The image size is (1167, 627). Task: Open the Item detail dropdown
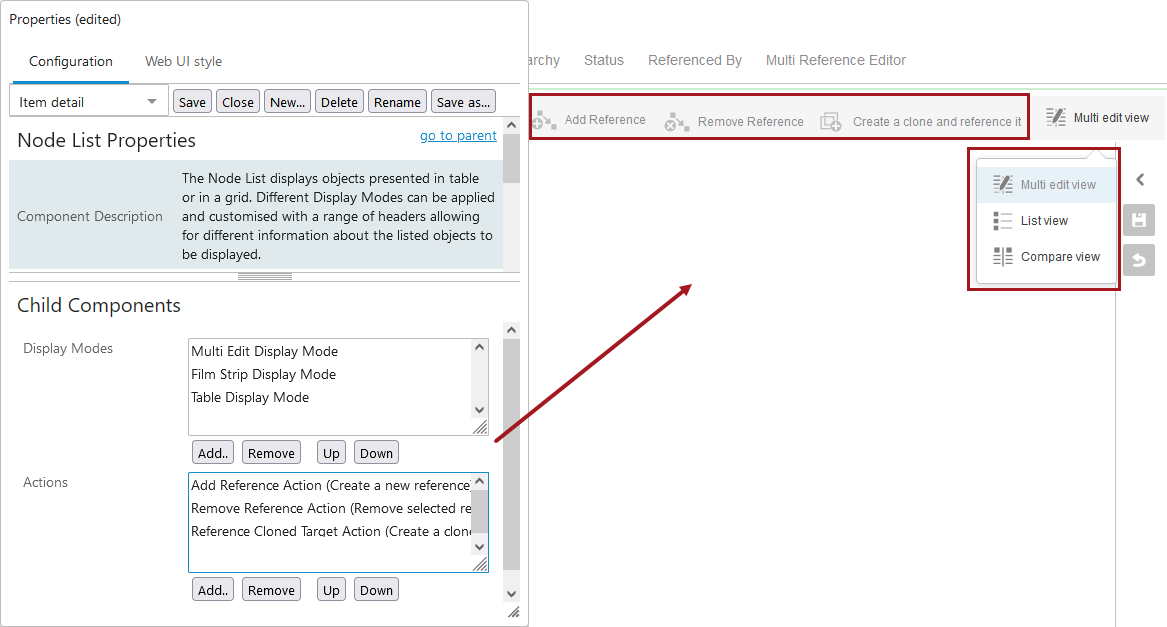pyautogui.click(x=88, y=102)
